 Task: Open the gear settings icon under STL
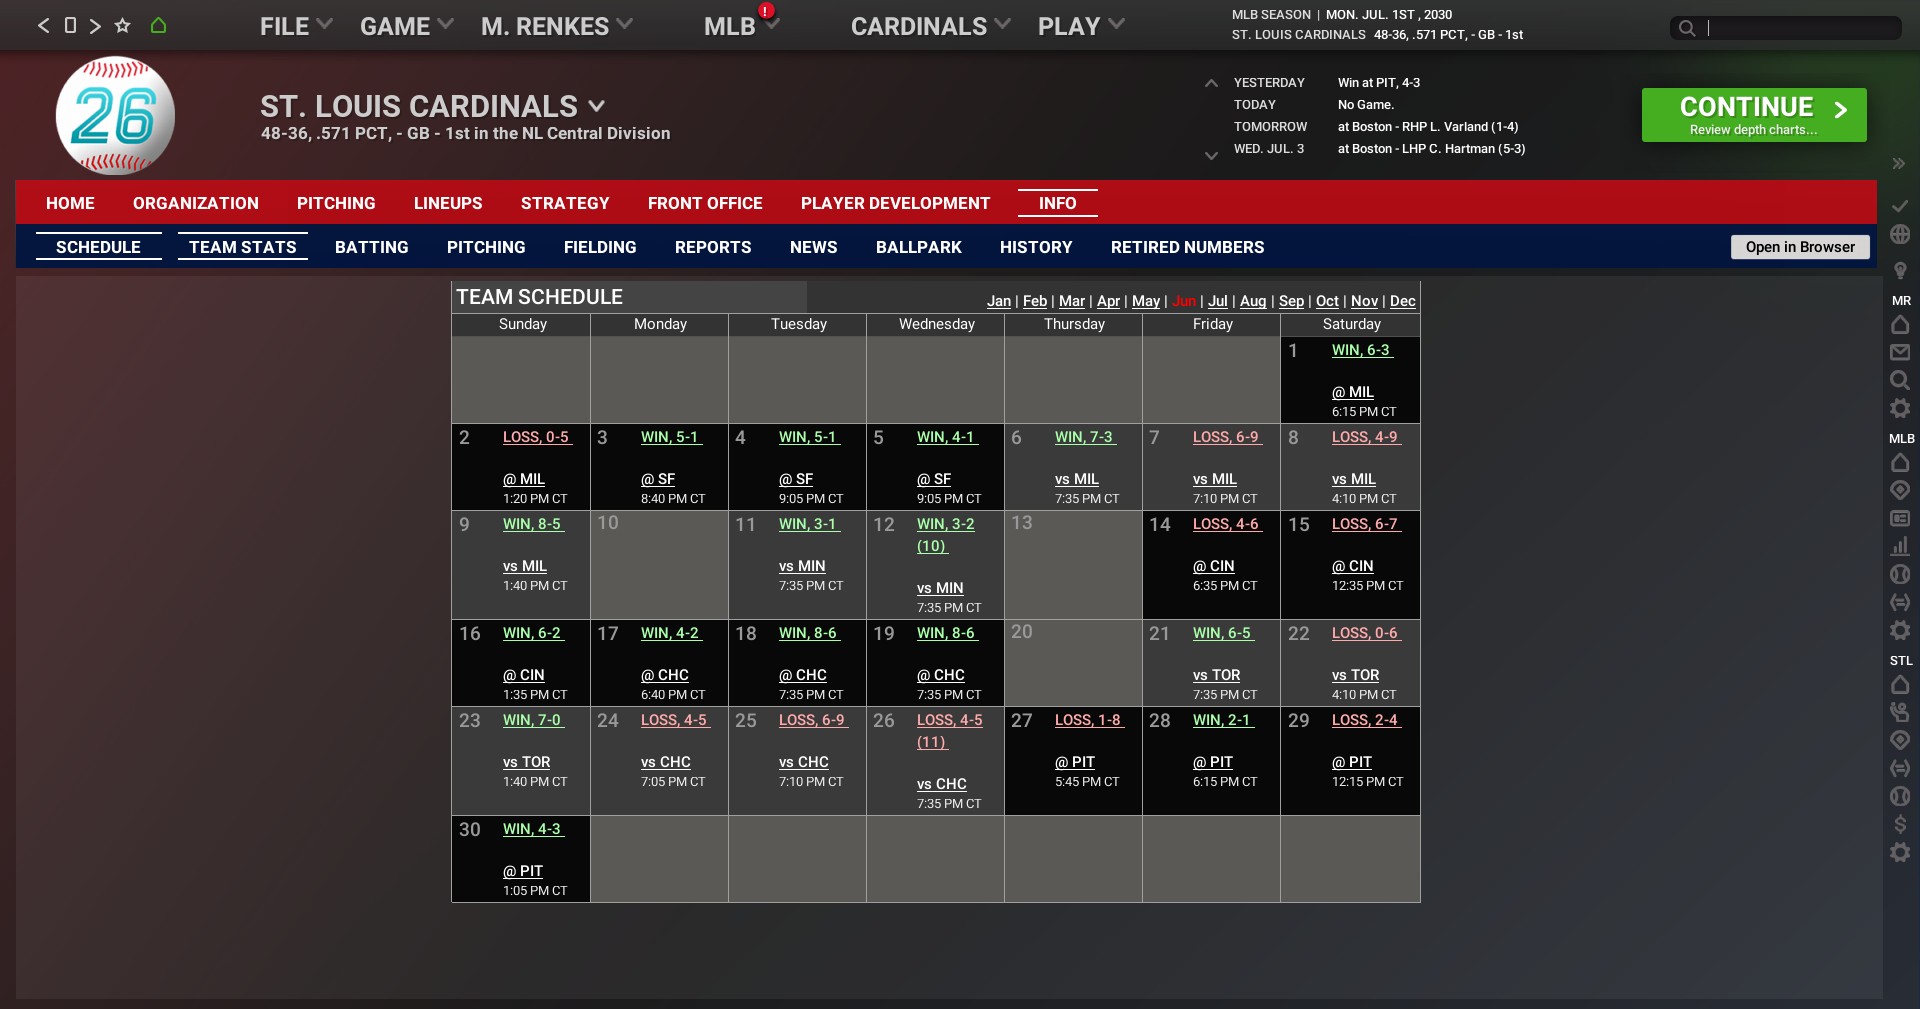click(1900, 852)
